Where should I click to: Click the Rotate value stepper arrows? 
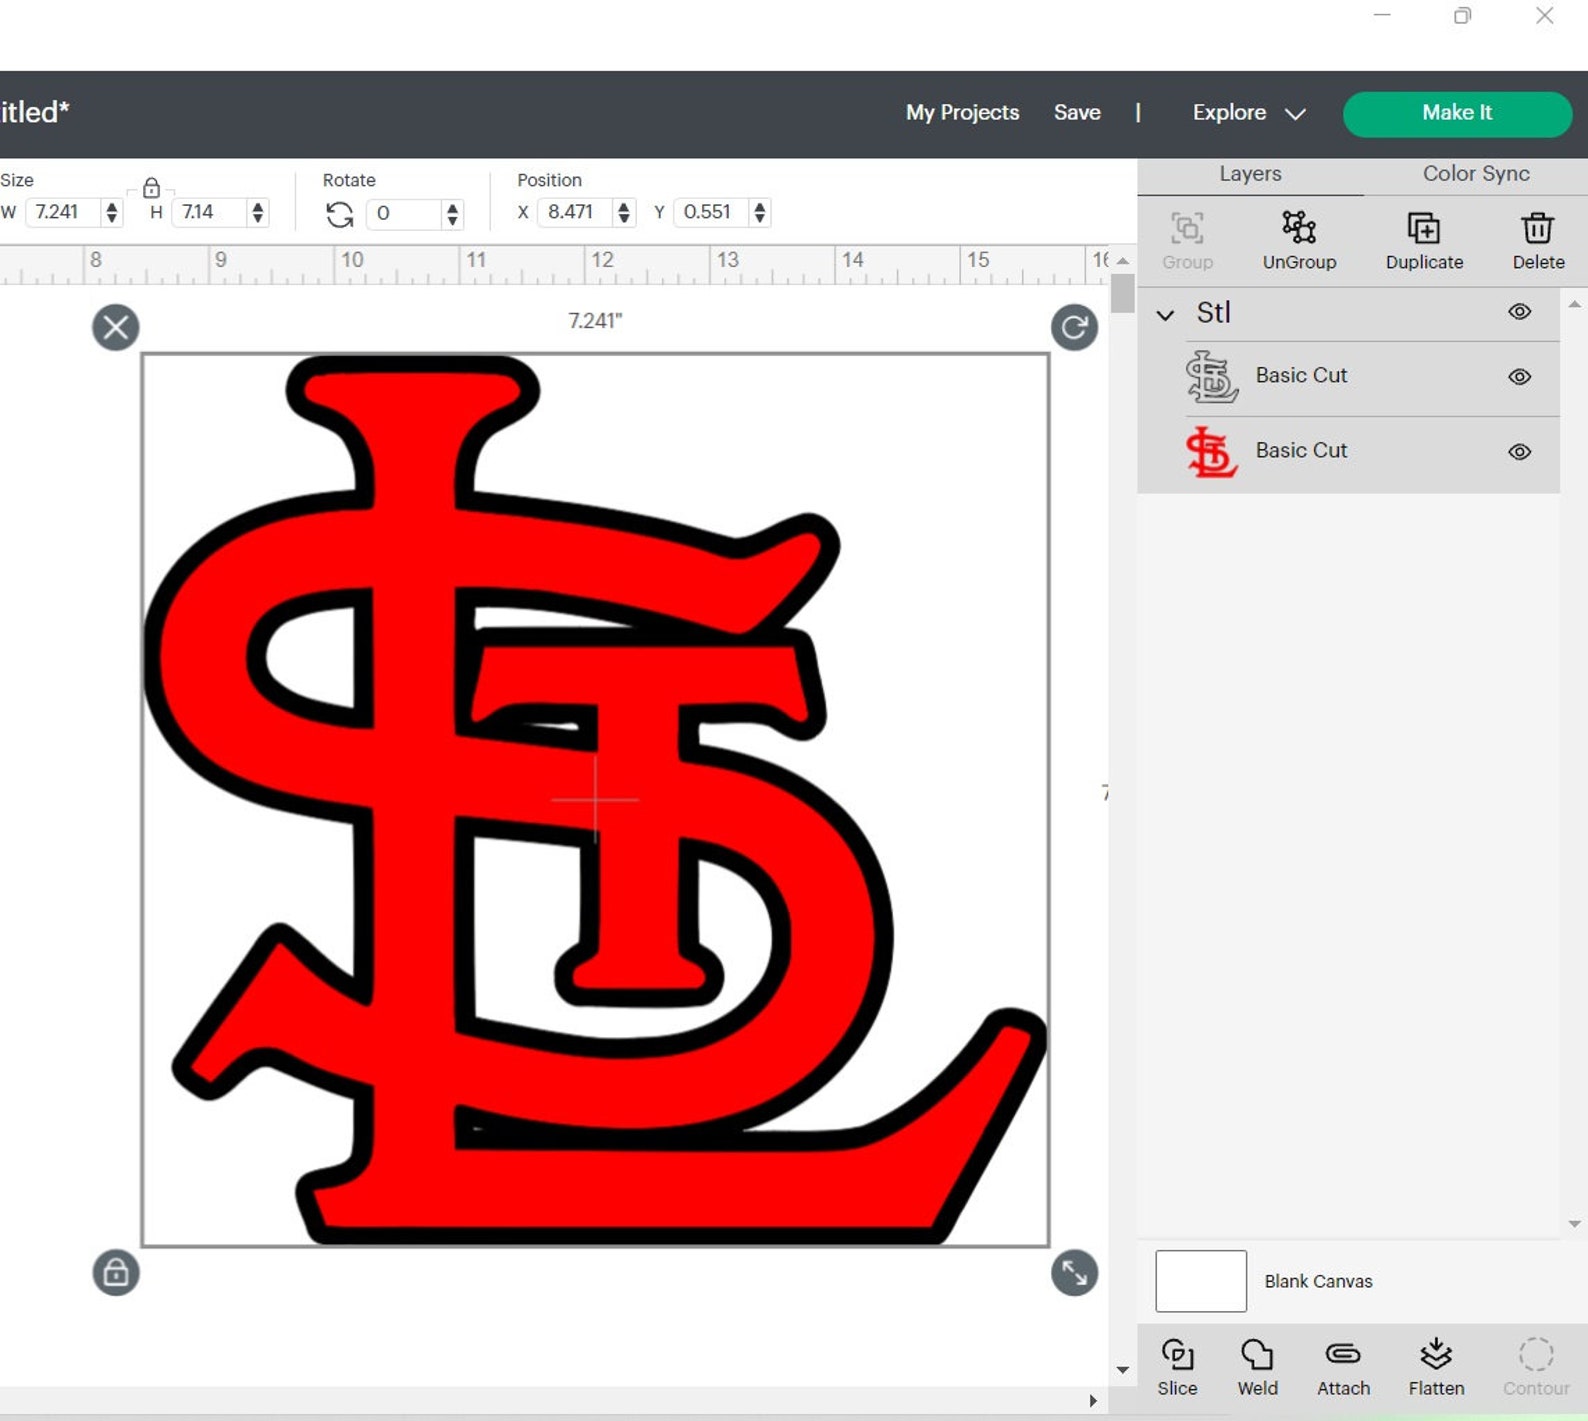point(453,213)
